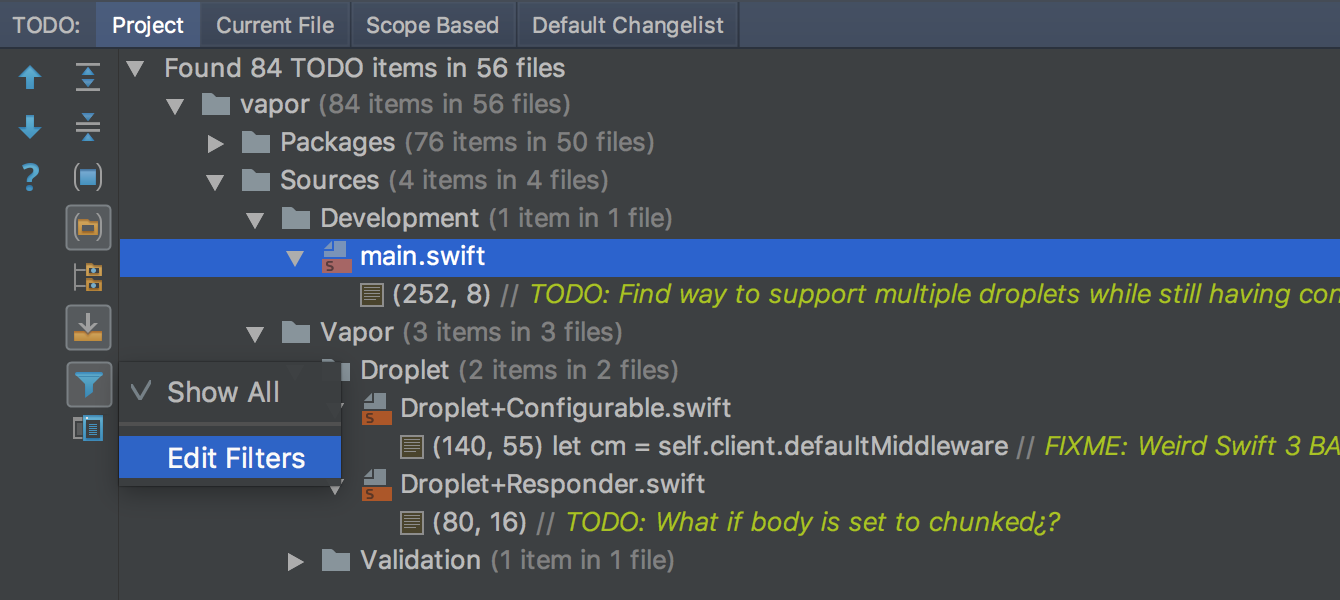Open the Droplet+Configurable.swift file item
Screen dimensions: 1340x600
pos(565,408)
